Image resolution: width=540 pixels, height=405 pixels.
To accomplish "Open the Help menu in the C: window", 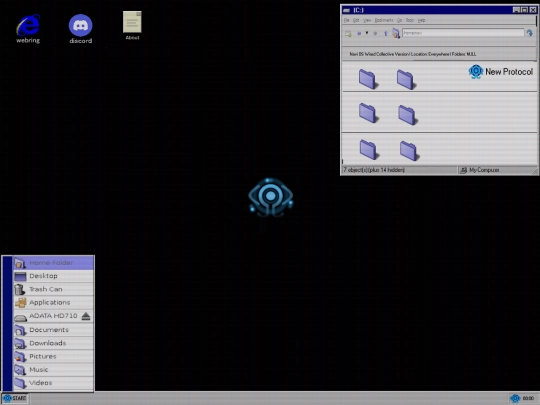I will [421, 20].
